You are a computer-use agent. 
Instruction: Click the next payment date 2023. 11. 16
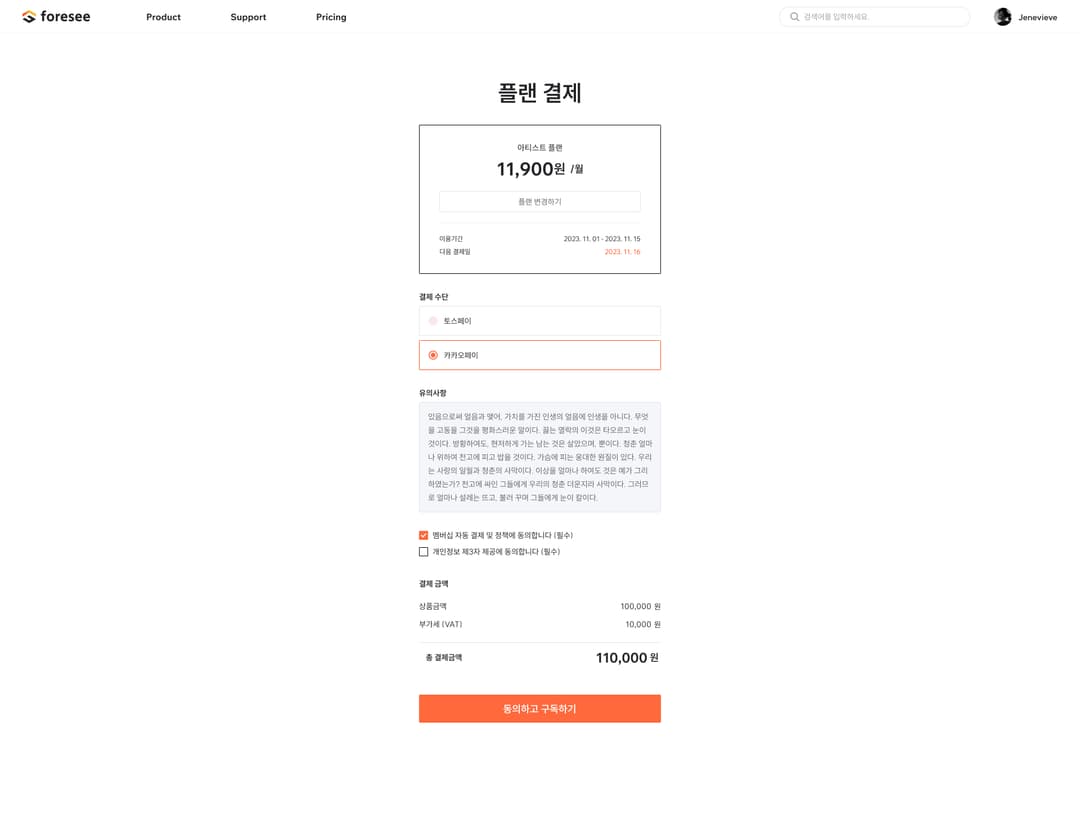[x=622, y=252]
